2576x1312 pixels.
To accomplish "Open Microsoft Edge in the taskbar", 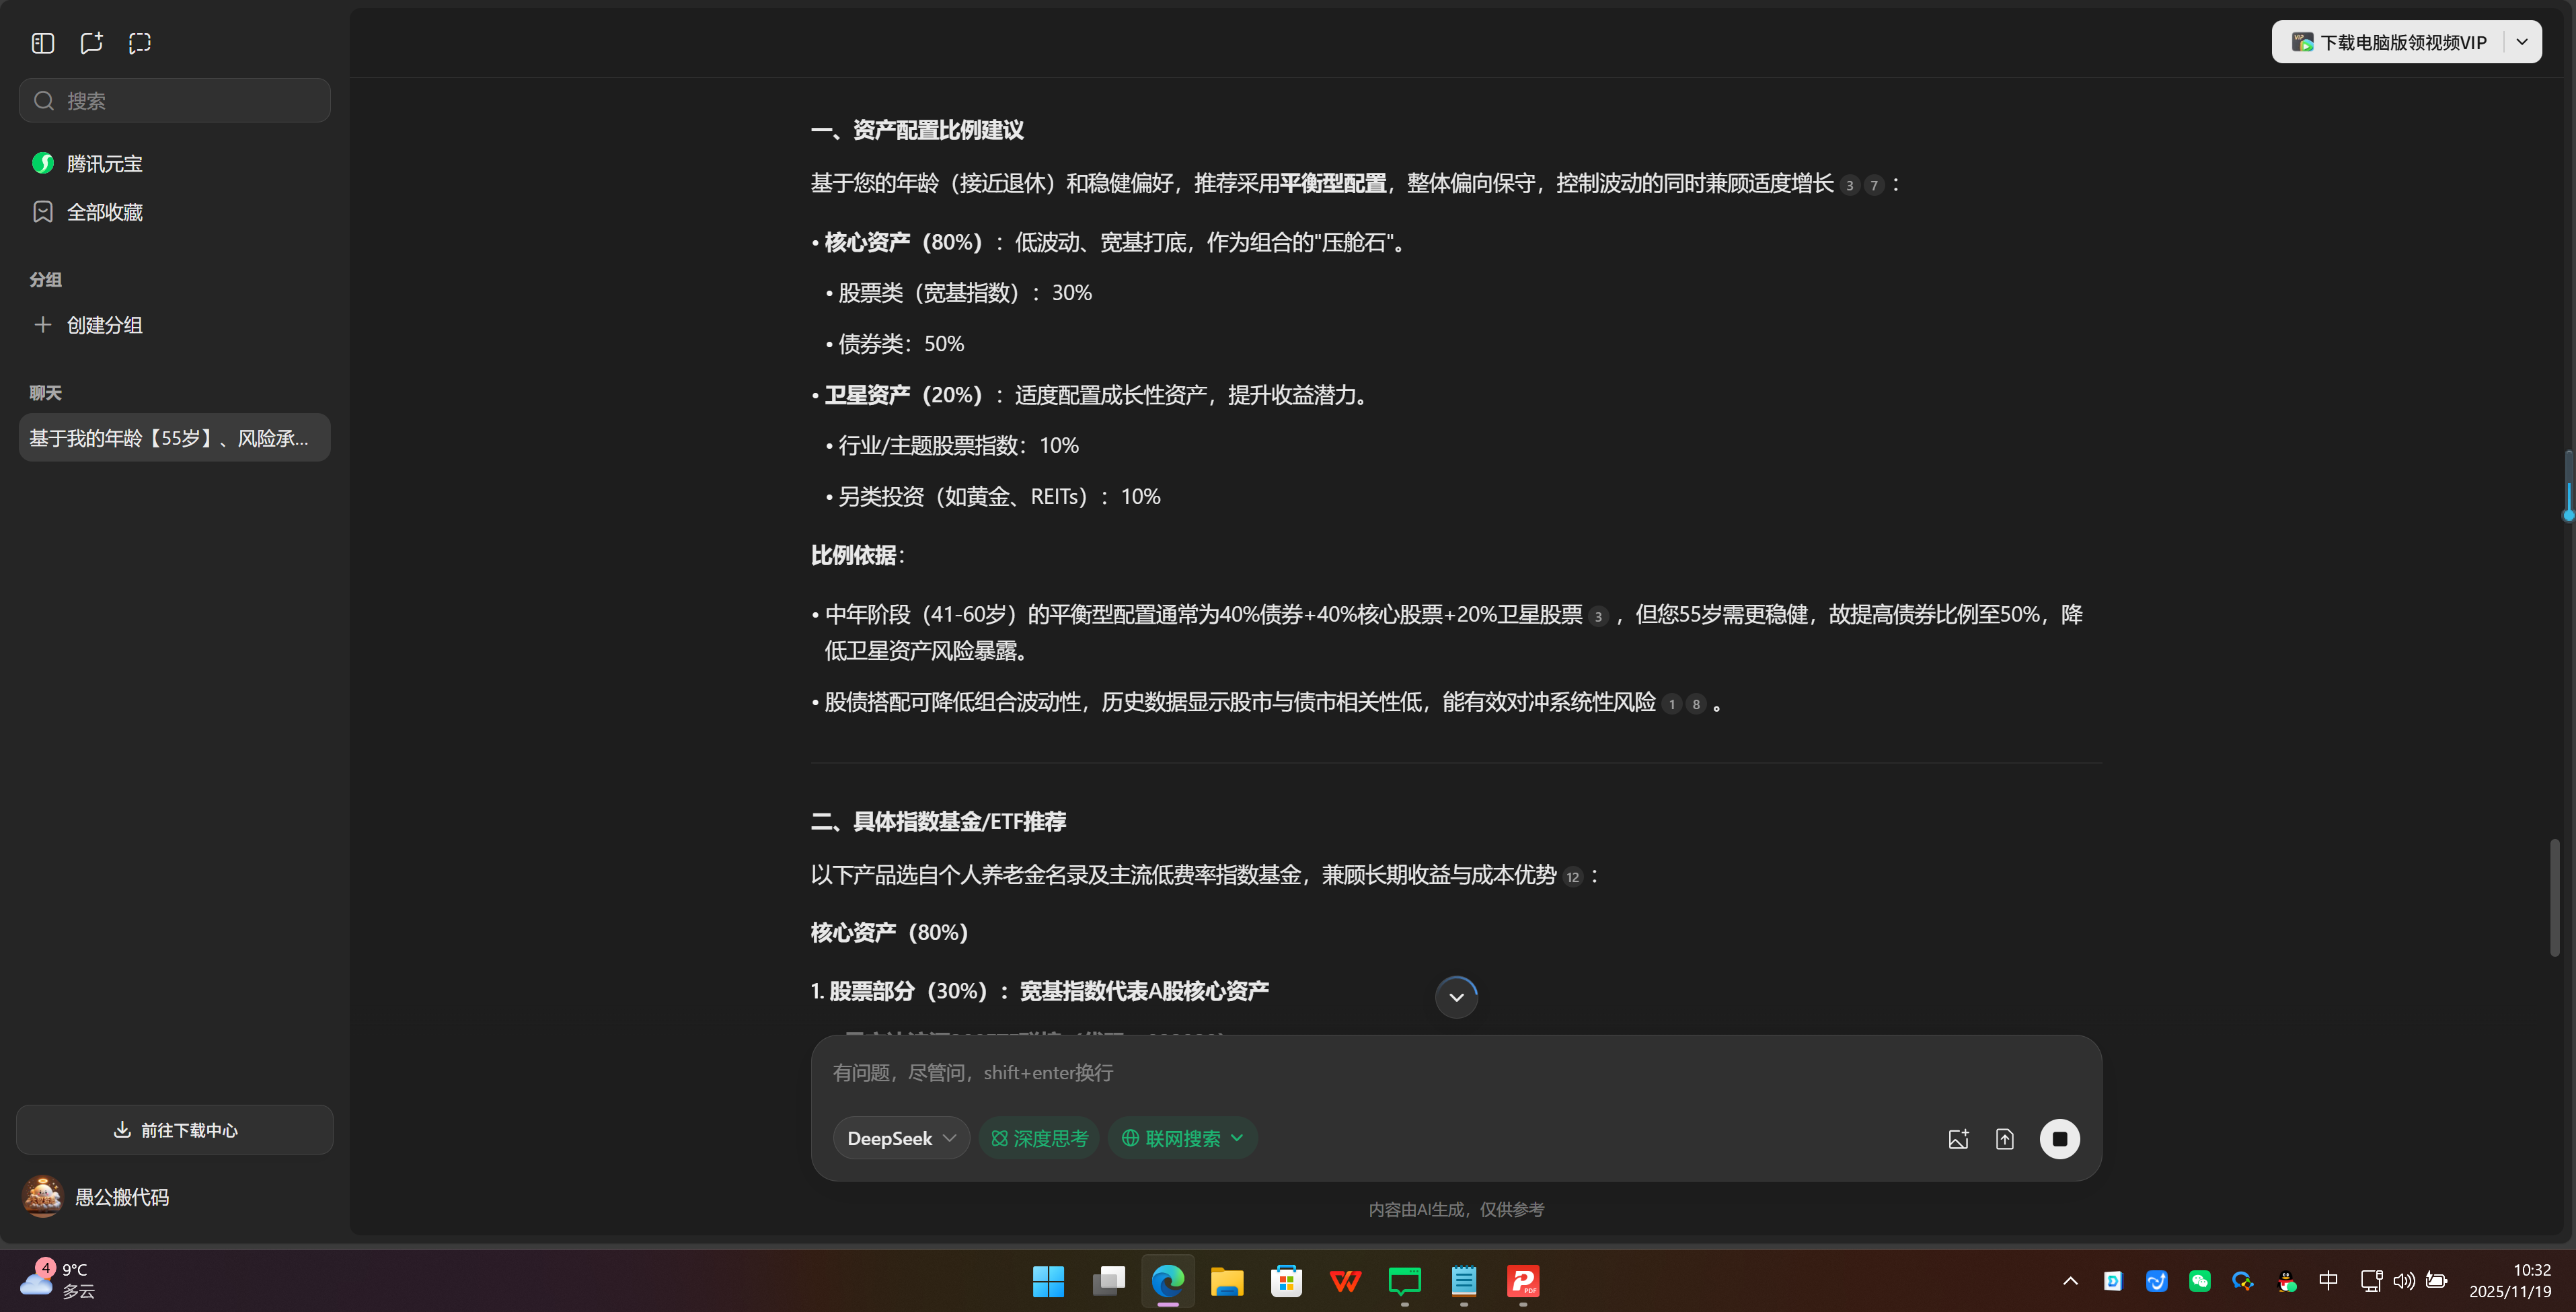I will pyautogui.click(x=1167, y=1281).
